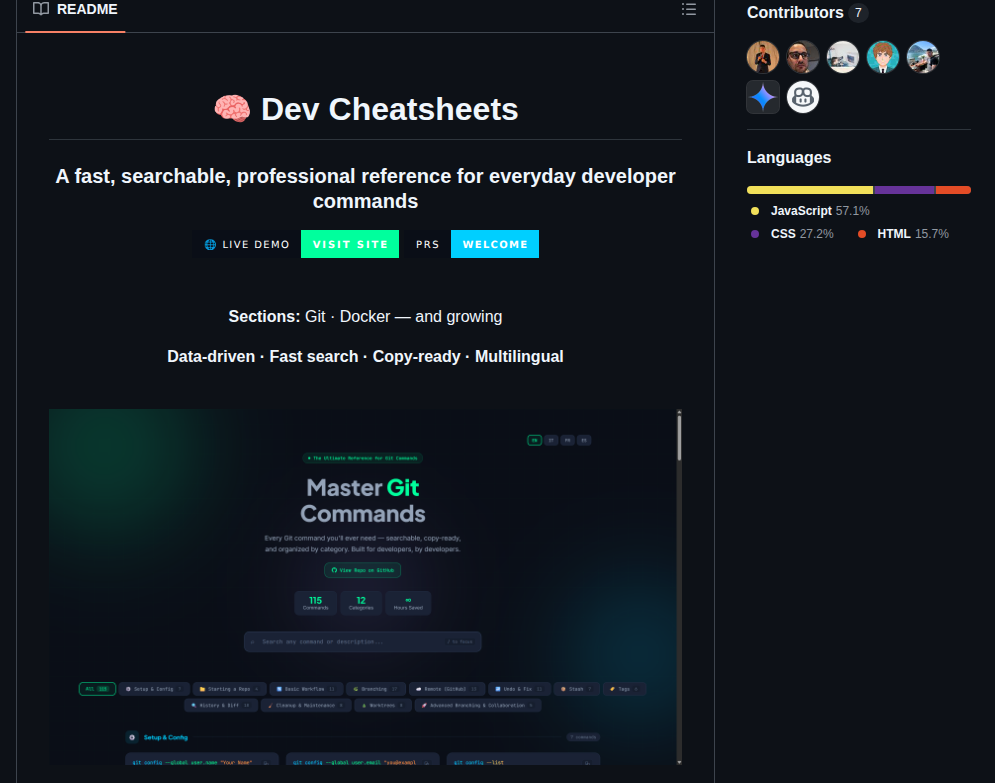Open the JavaScript 57.1% language link

(x=810, y=211)
